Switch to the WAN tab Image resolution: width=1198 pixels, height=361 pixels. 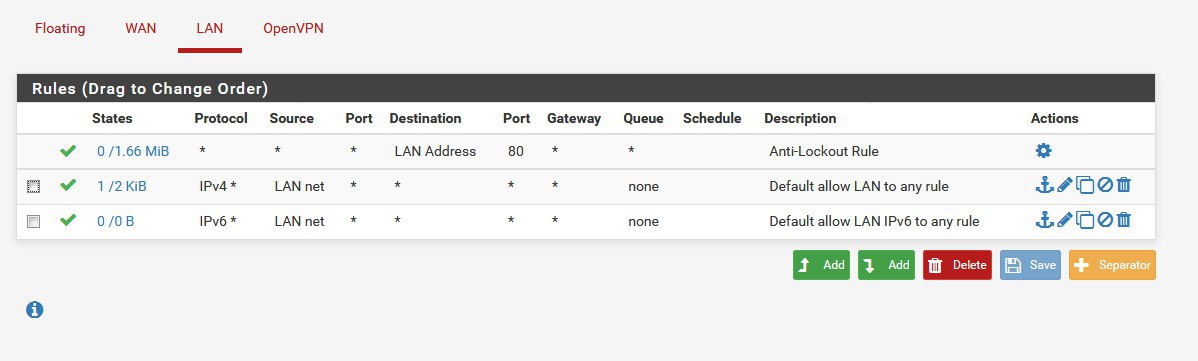click(x=141, y=28)
